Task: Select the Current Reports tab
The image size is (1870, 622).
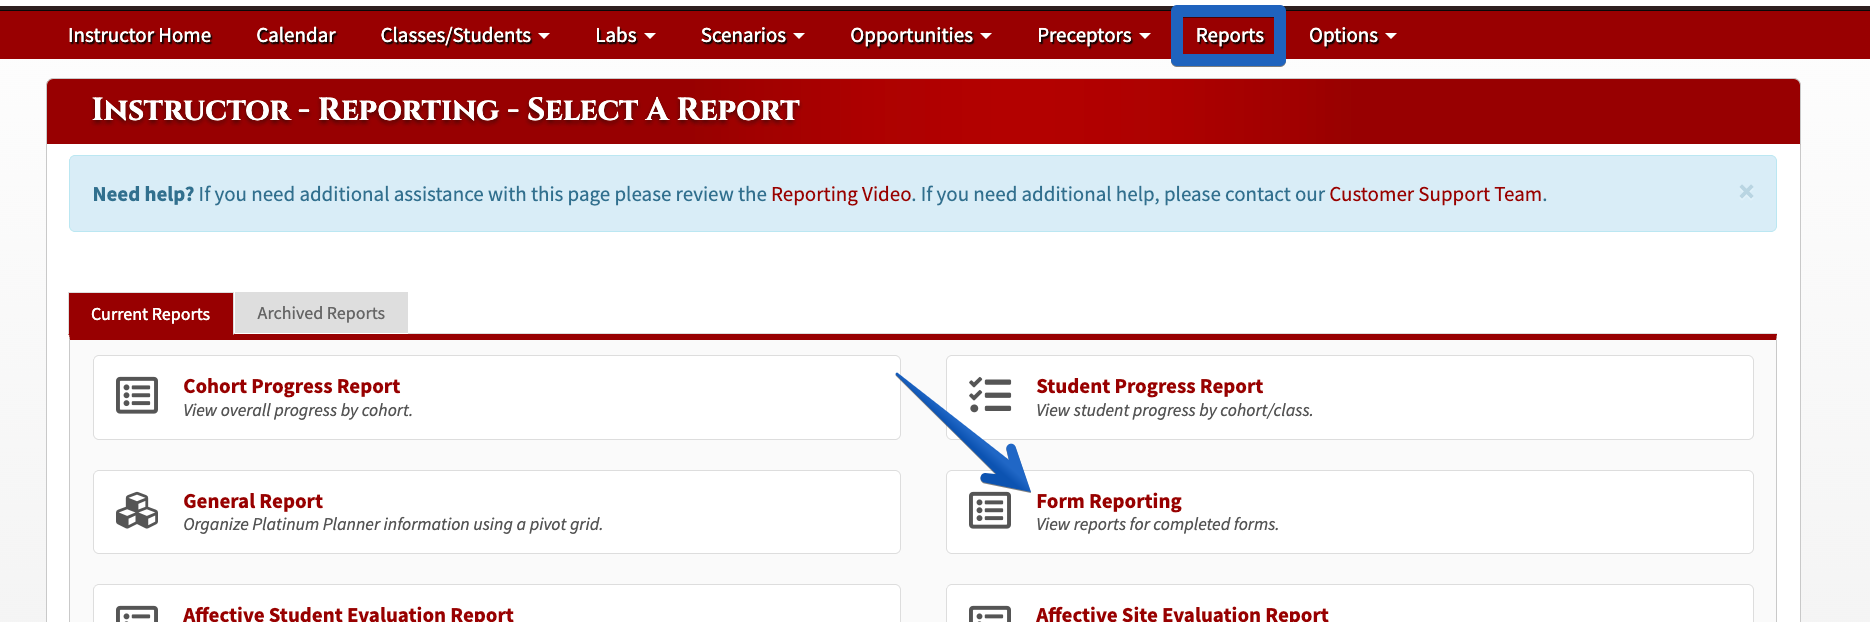Action: [x=151, y=314]
